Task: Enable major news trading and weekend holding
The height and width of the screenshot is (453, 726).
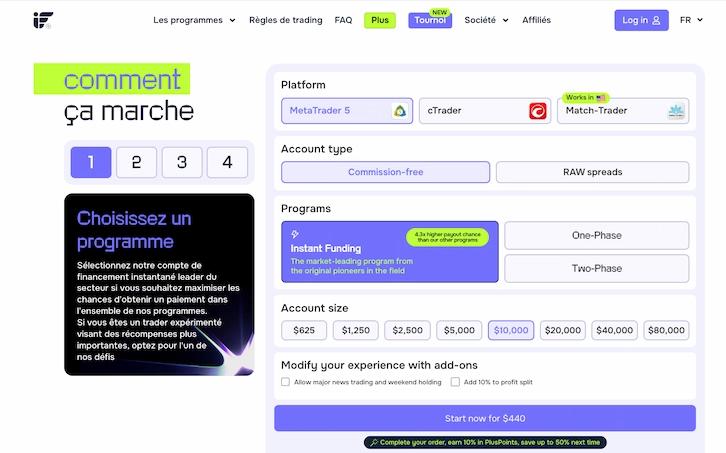Action: tap(285, 382)
